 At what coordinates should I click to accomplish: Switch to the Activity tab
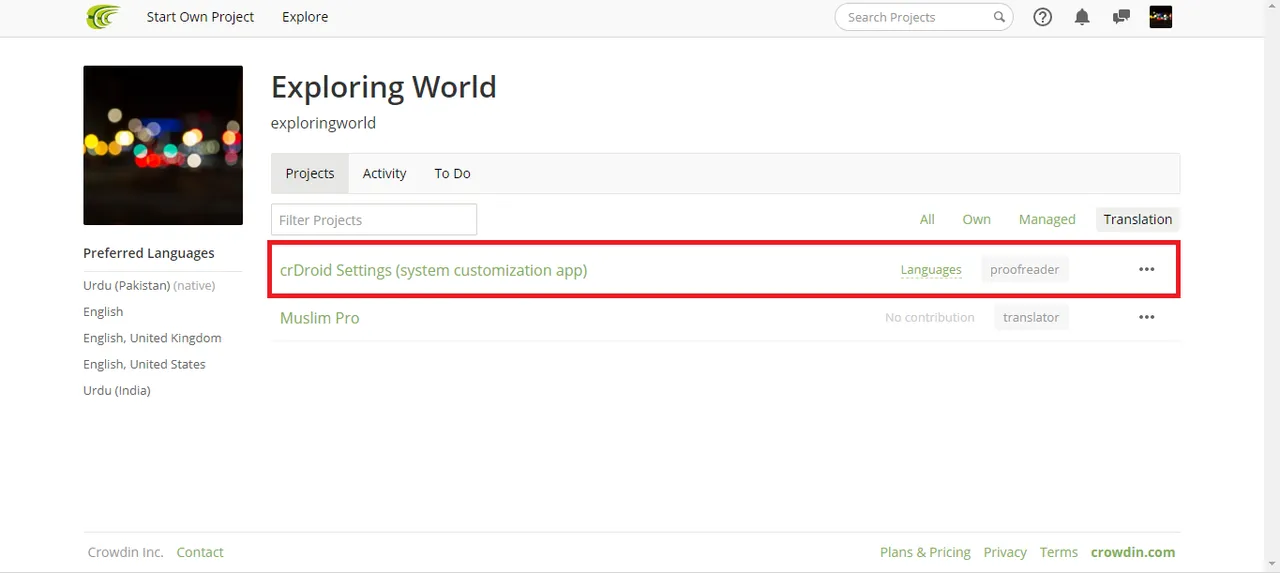(x=384, y=173)
